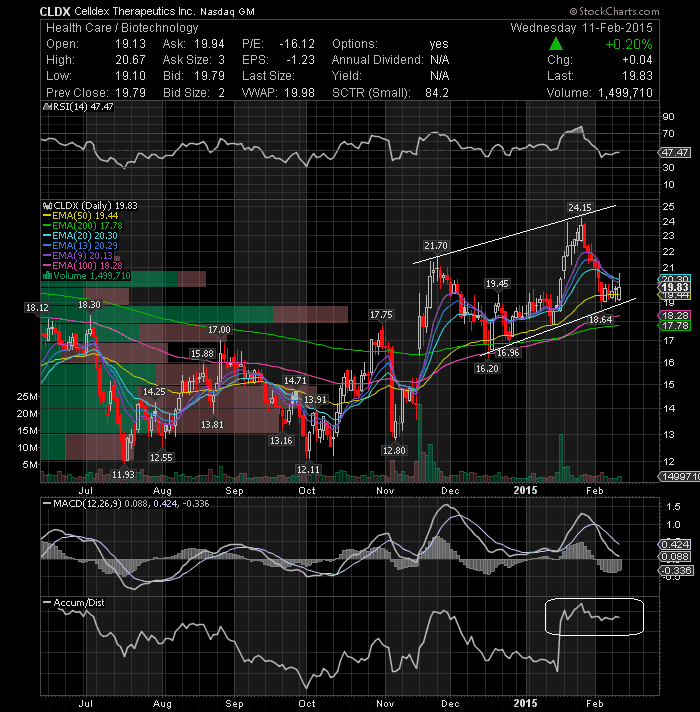Click the Volume 1,499,710 legend entry
This screenshot has width=700, height=712.
pos(86,276)
